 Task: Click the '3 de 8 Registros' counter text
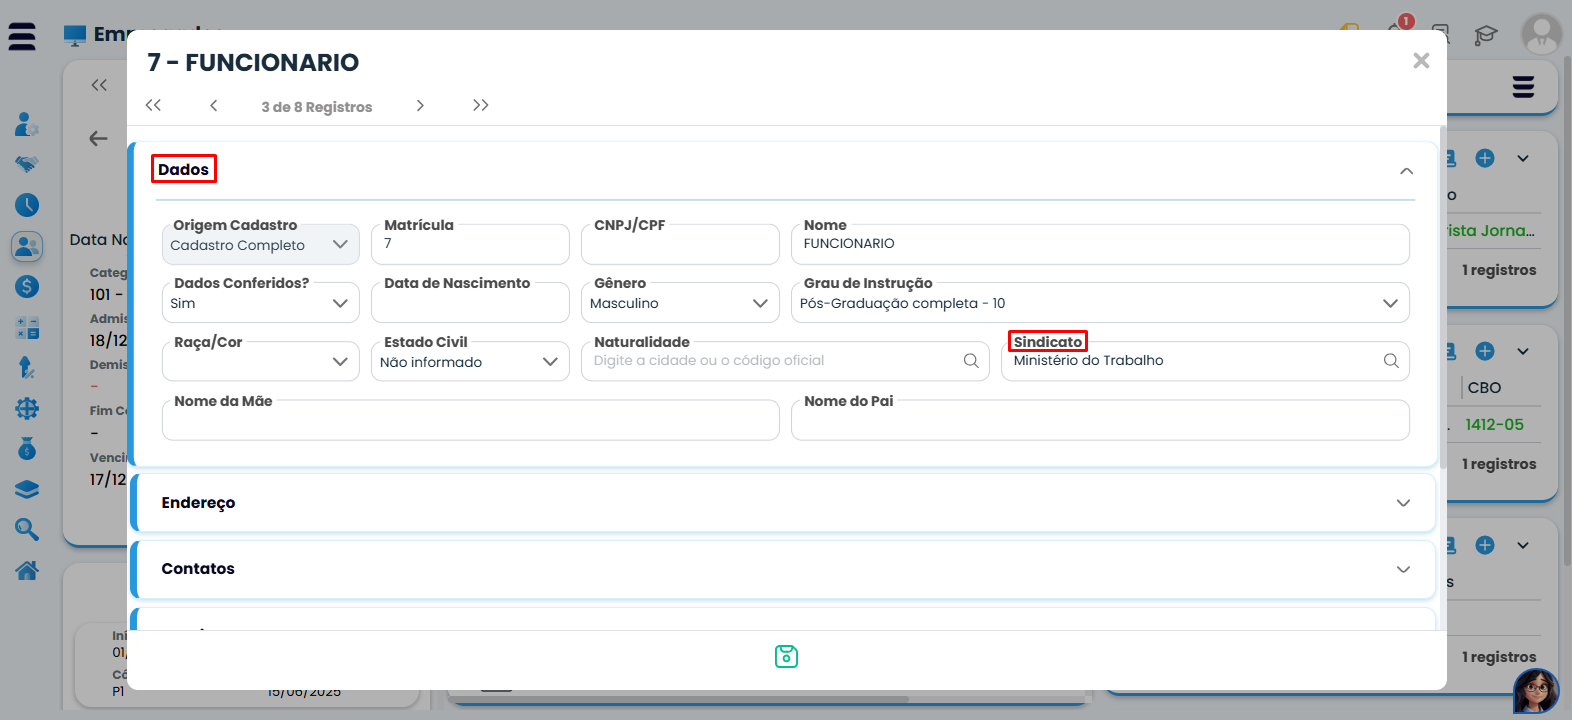[x=317, y=107]
